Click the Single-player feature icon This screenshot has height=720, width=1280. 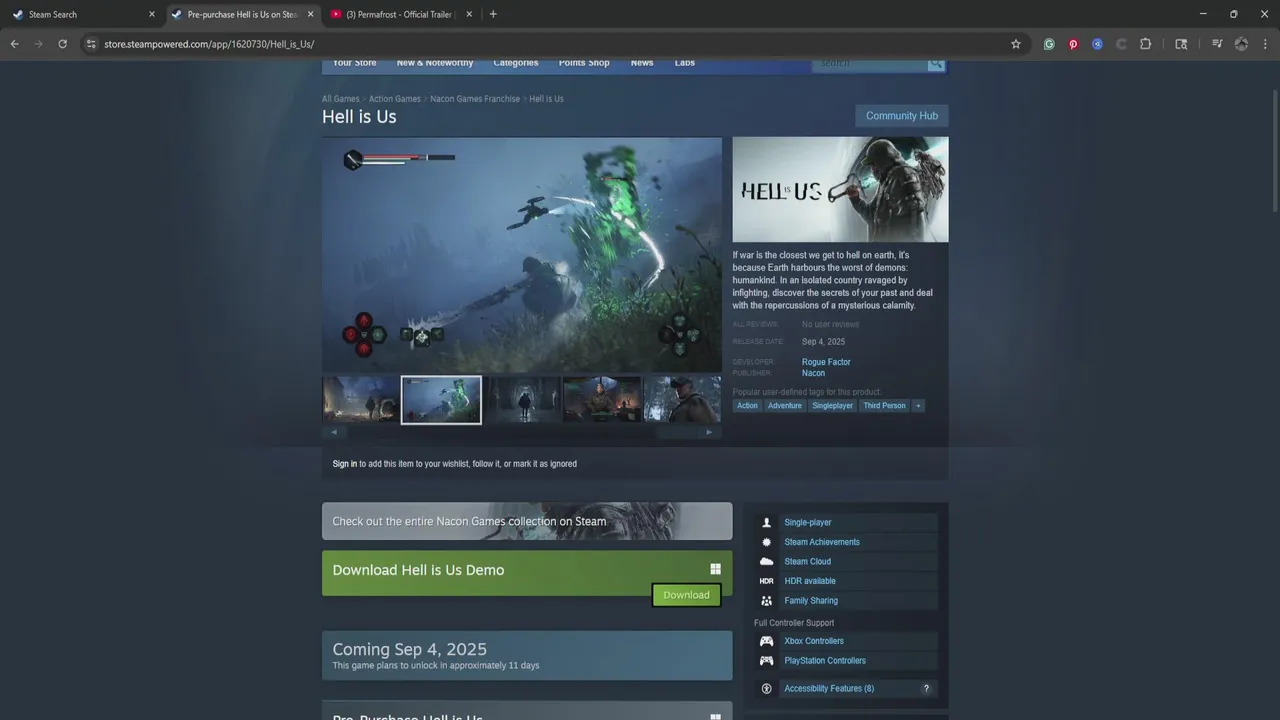pos(767,522)
